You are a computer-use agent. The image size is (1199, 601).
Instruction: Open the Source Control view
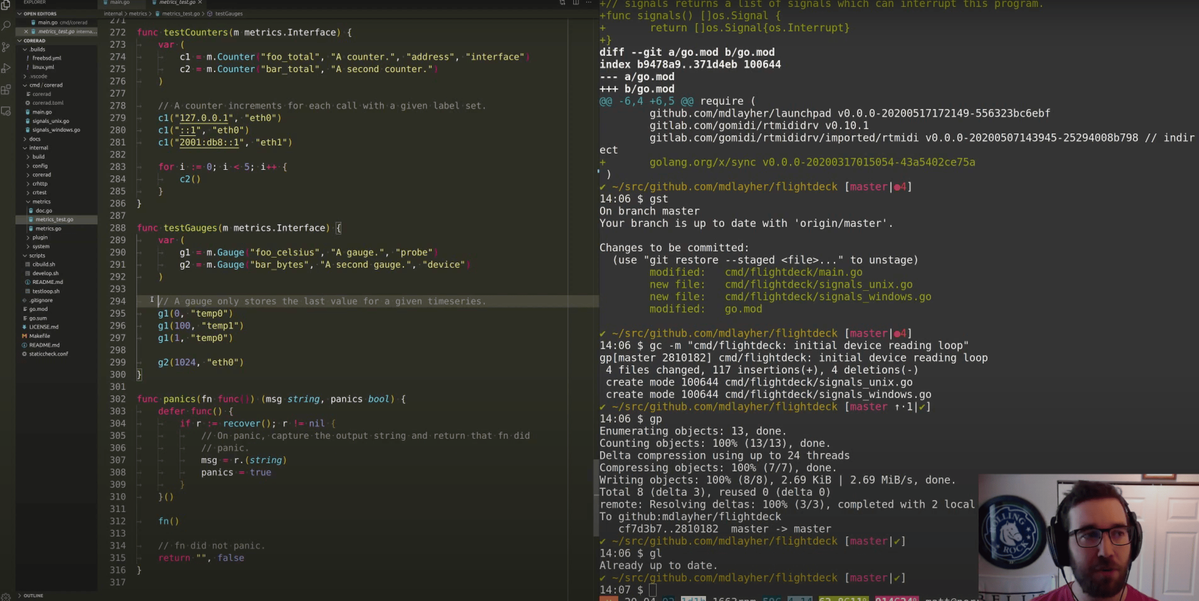6,47
